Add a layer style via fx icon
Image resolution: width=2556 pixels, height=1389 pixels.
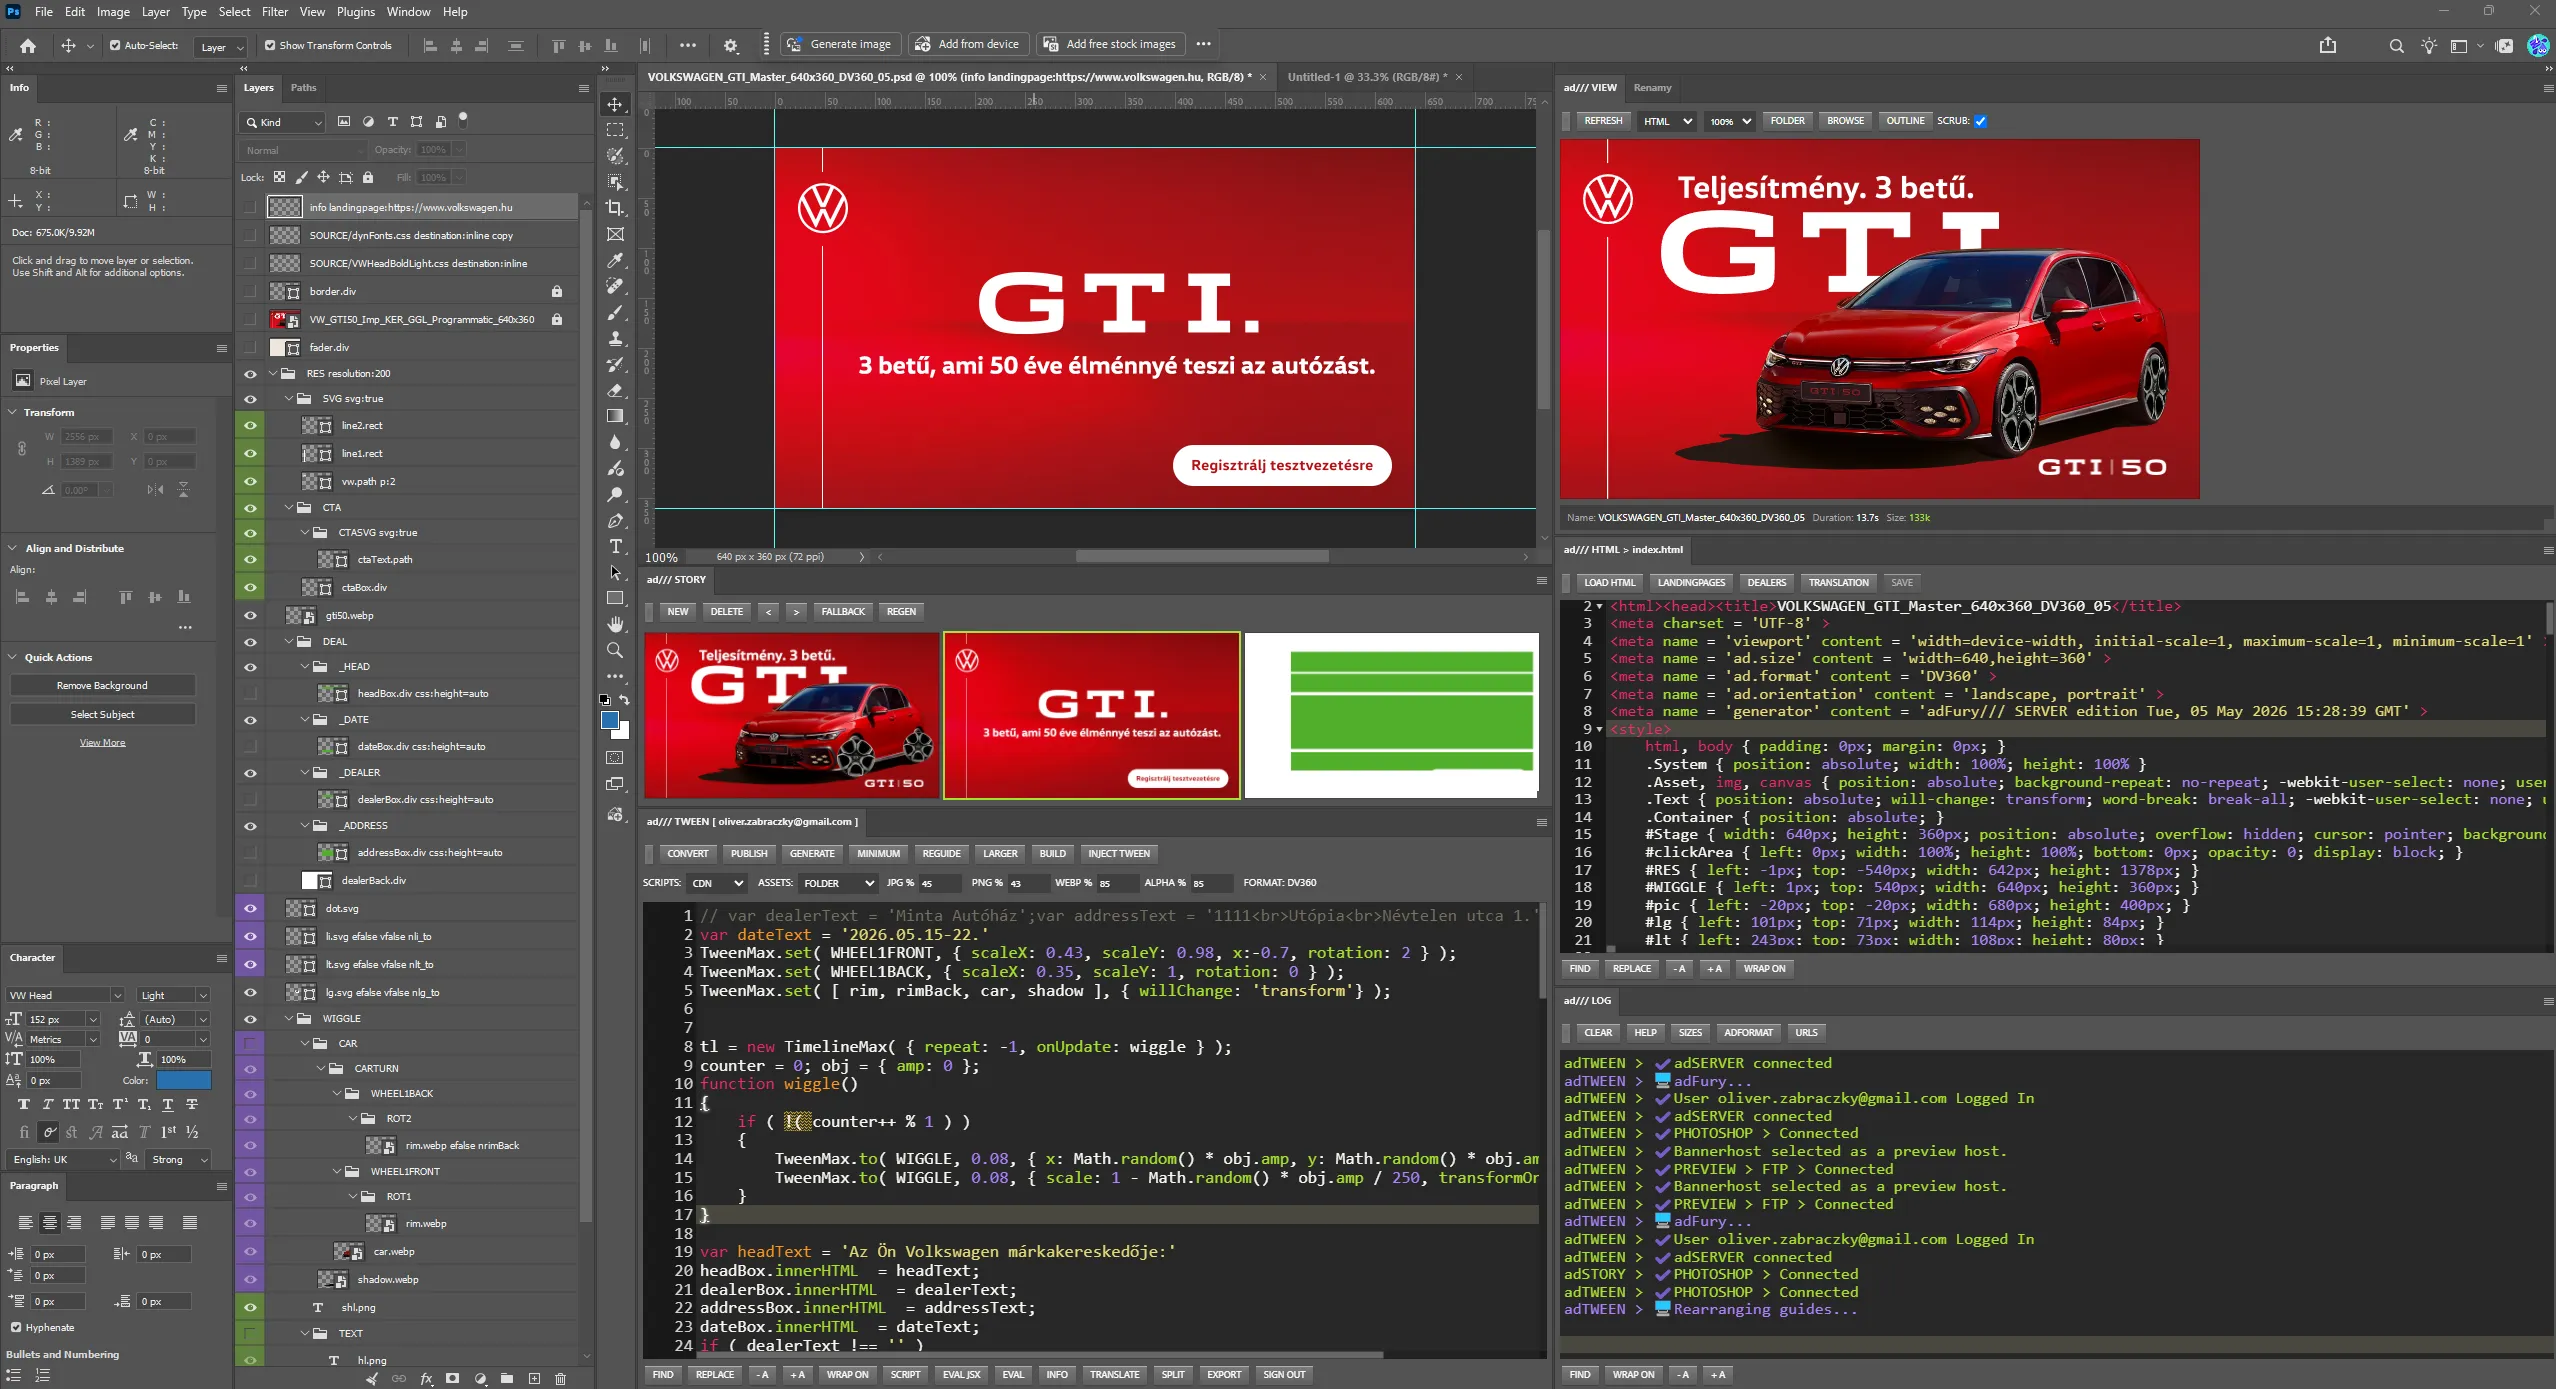[426, 1378]
